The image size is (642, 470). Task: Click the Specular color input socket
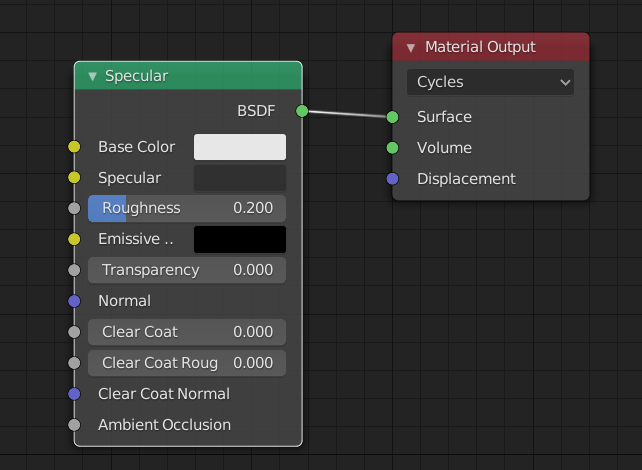pos(74,177)
